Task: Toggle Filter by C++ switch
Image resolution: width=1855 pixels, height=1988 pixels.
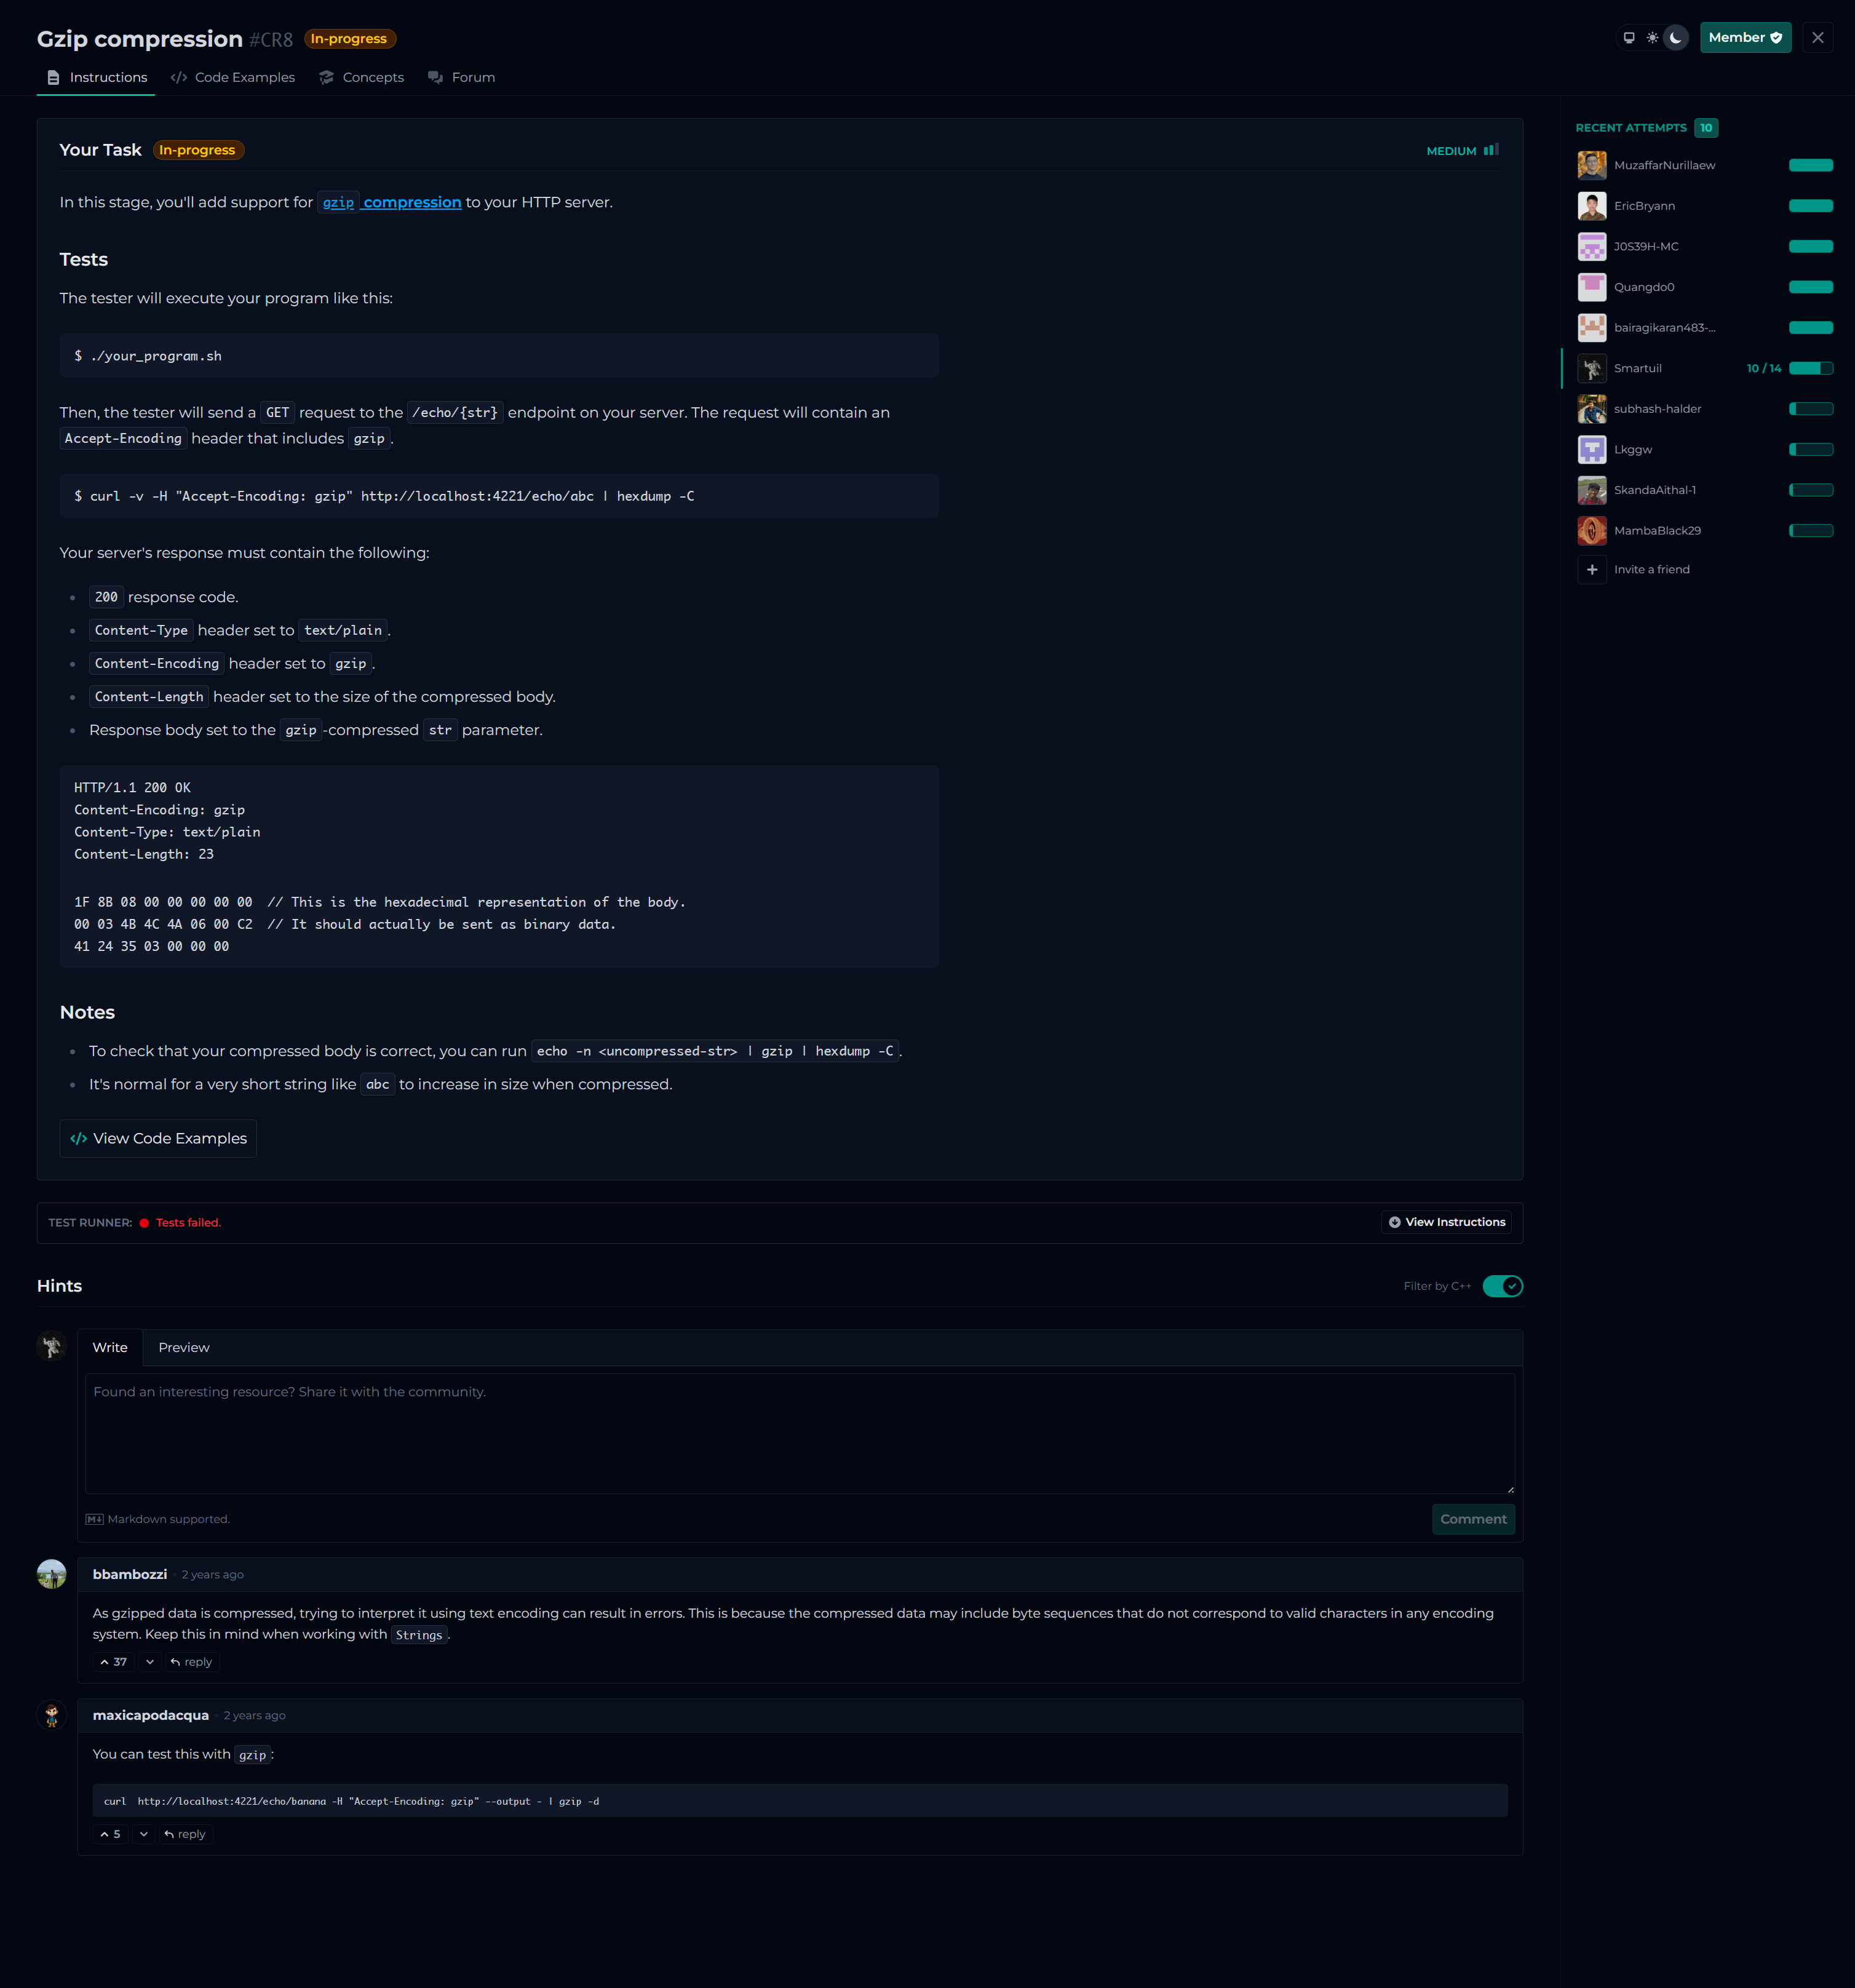Action: [1502, 1286]
